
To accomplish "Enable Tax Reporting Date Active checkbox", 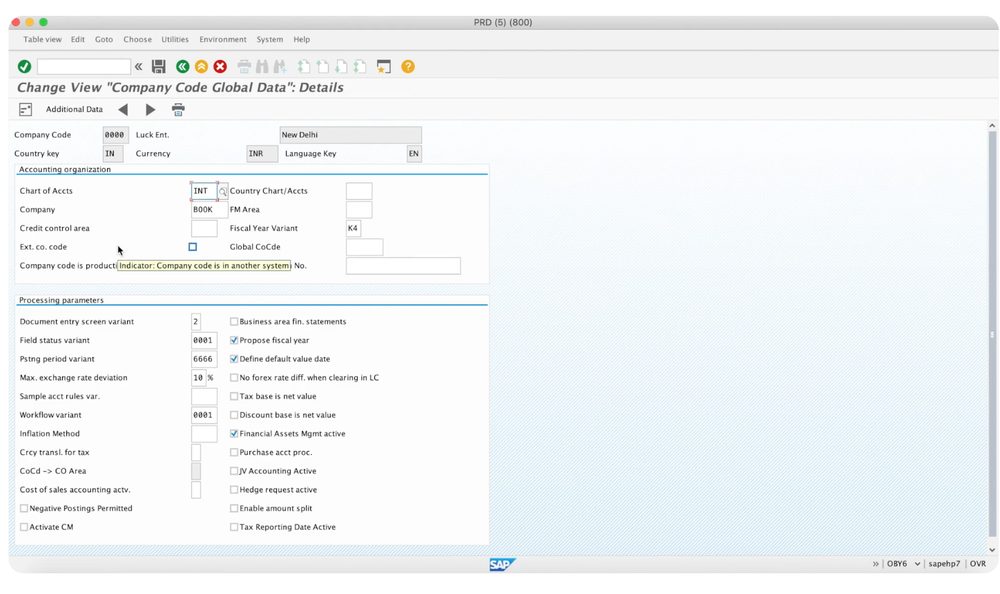I will point(234,527).
